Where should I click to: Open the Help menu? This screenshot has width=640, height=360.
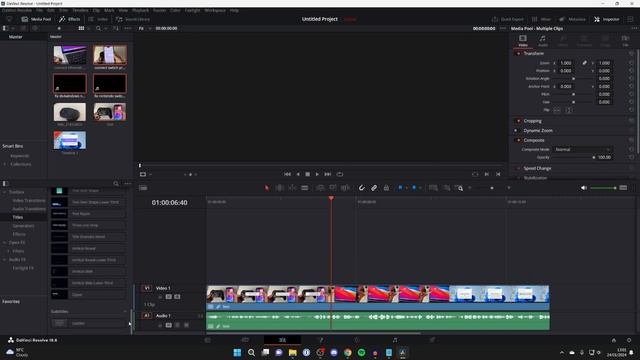[234, 10]
